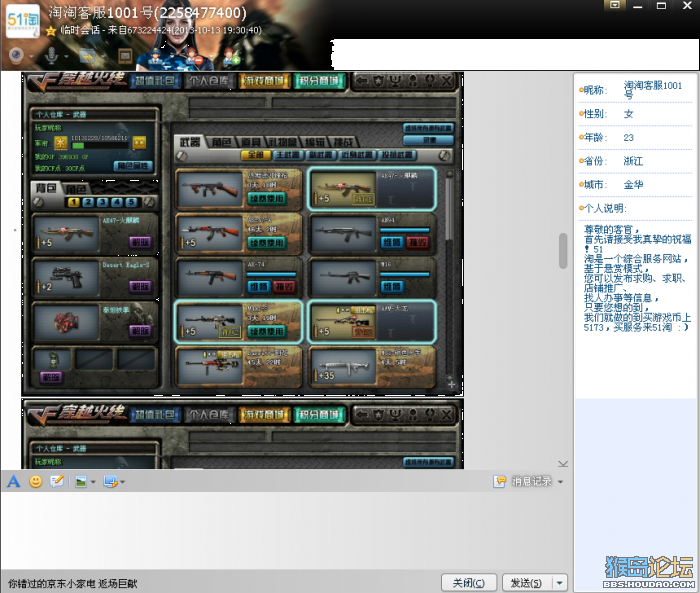Click the game trophy icon in top screenshot

pyautogui.click(x=396, y=81)
